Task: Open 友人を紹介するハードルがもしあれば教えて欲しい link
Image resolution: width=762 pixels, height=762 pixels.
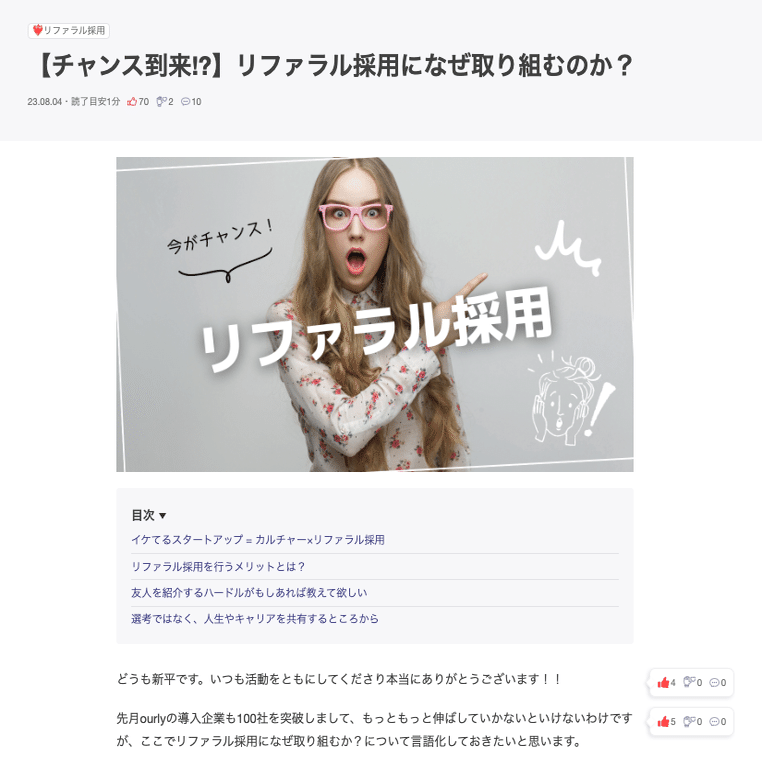Action: click(x=249, y=592)
